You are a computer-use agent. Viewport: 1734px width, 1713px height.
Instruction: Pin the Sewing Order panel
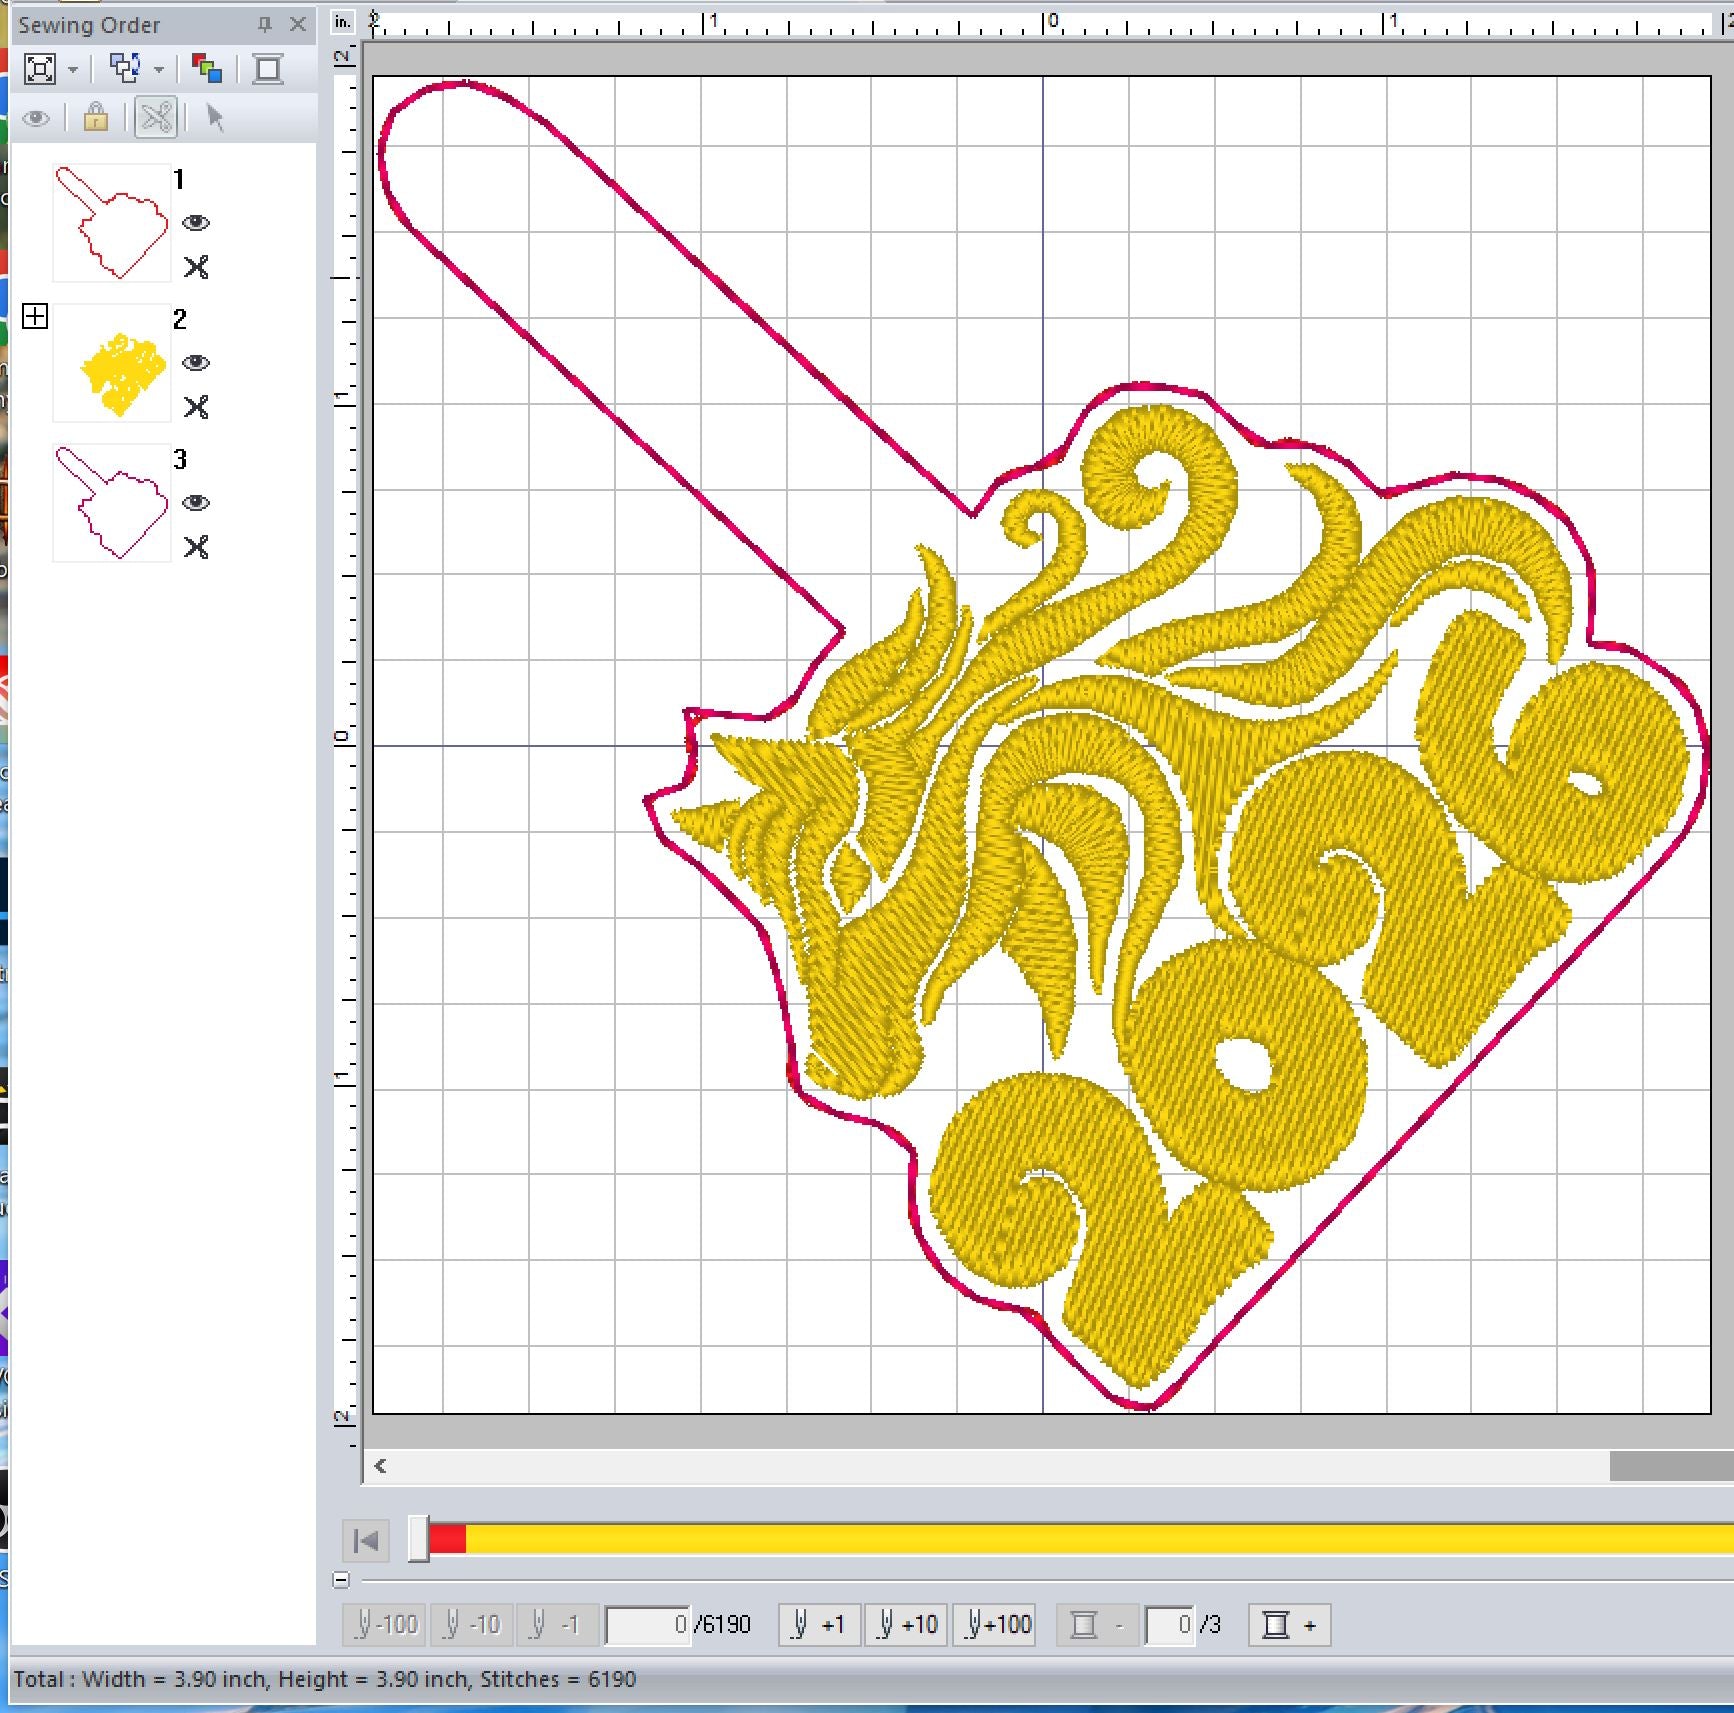point(265,25)
